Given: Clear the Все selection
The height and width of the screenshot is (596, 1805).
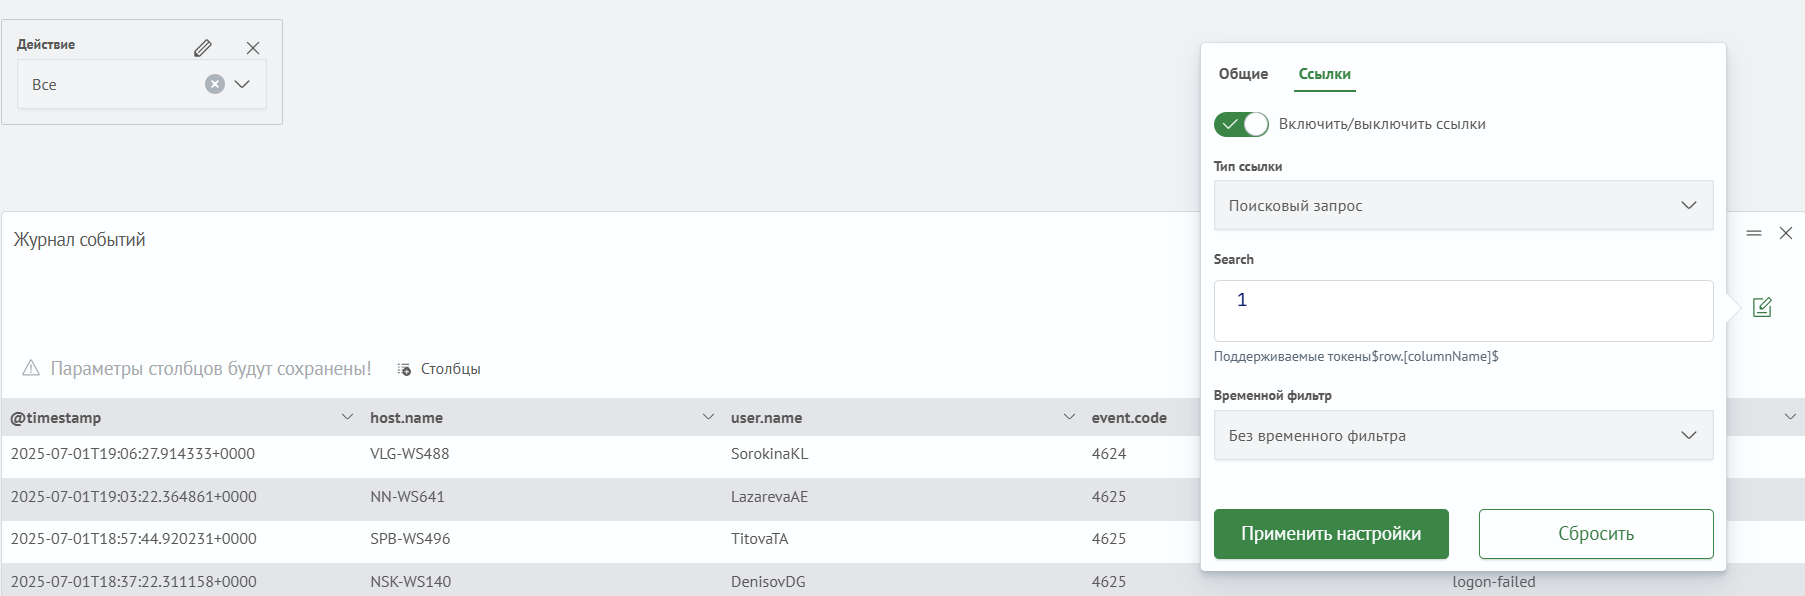Looking at the screenshot, I should point(215,84).
